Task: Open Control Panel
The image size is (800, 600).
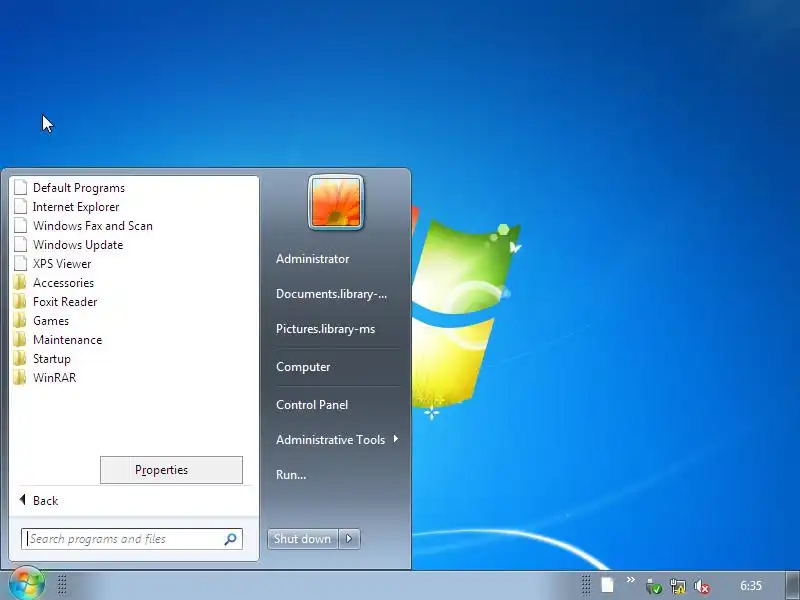Action: click(x=312, y=405)
